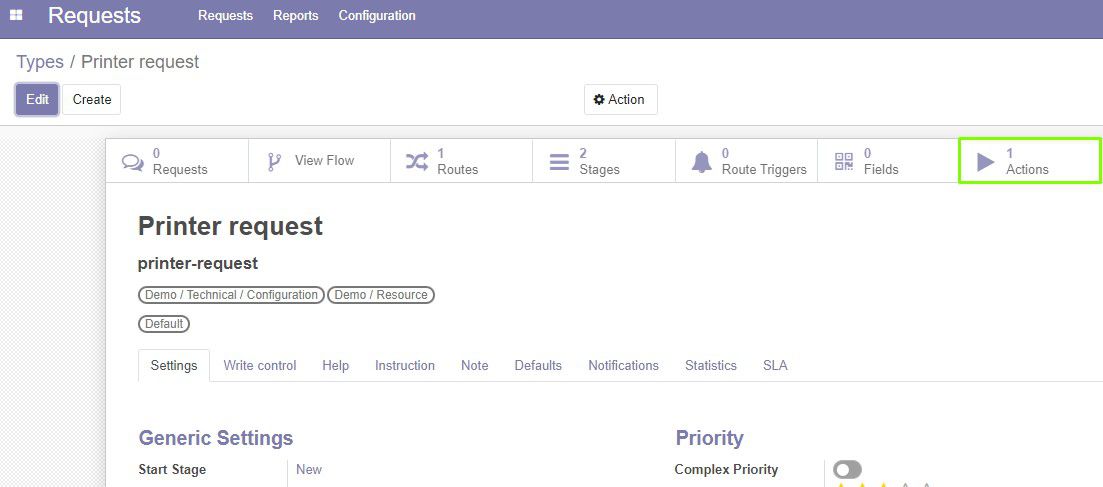Click Printer request in the breadcrumb

(x=140, y=62)
